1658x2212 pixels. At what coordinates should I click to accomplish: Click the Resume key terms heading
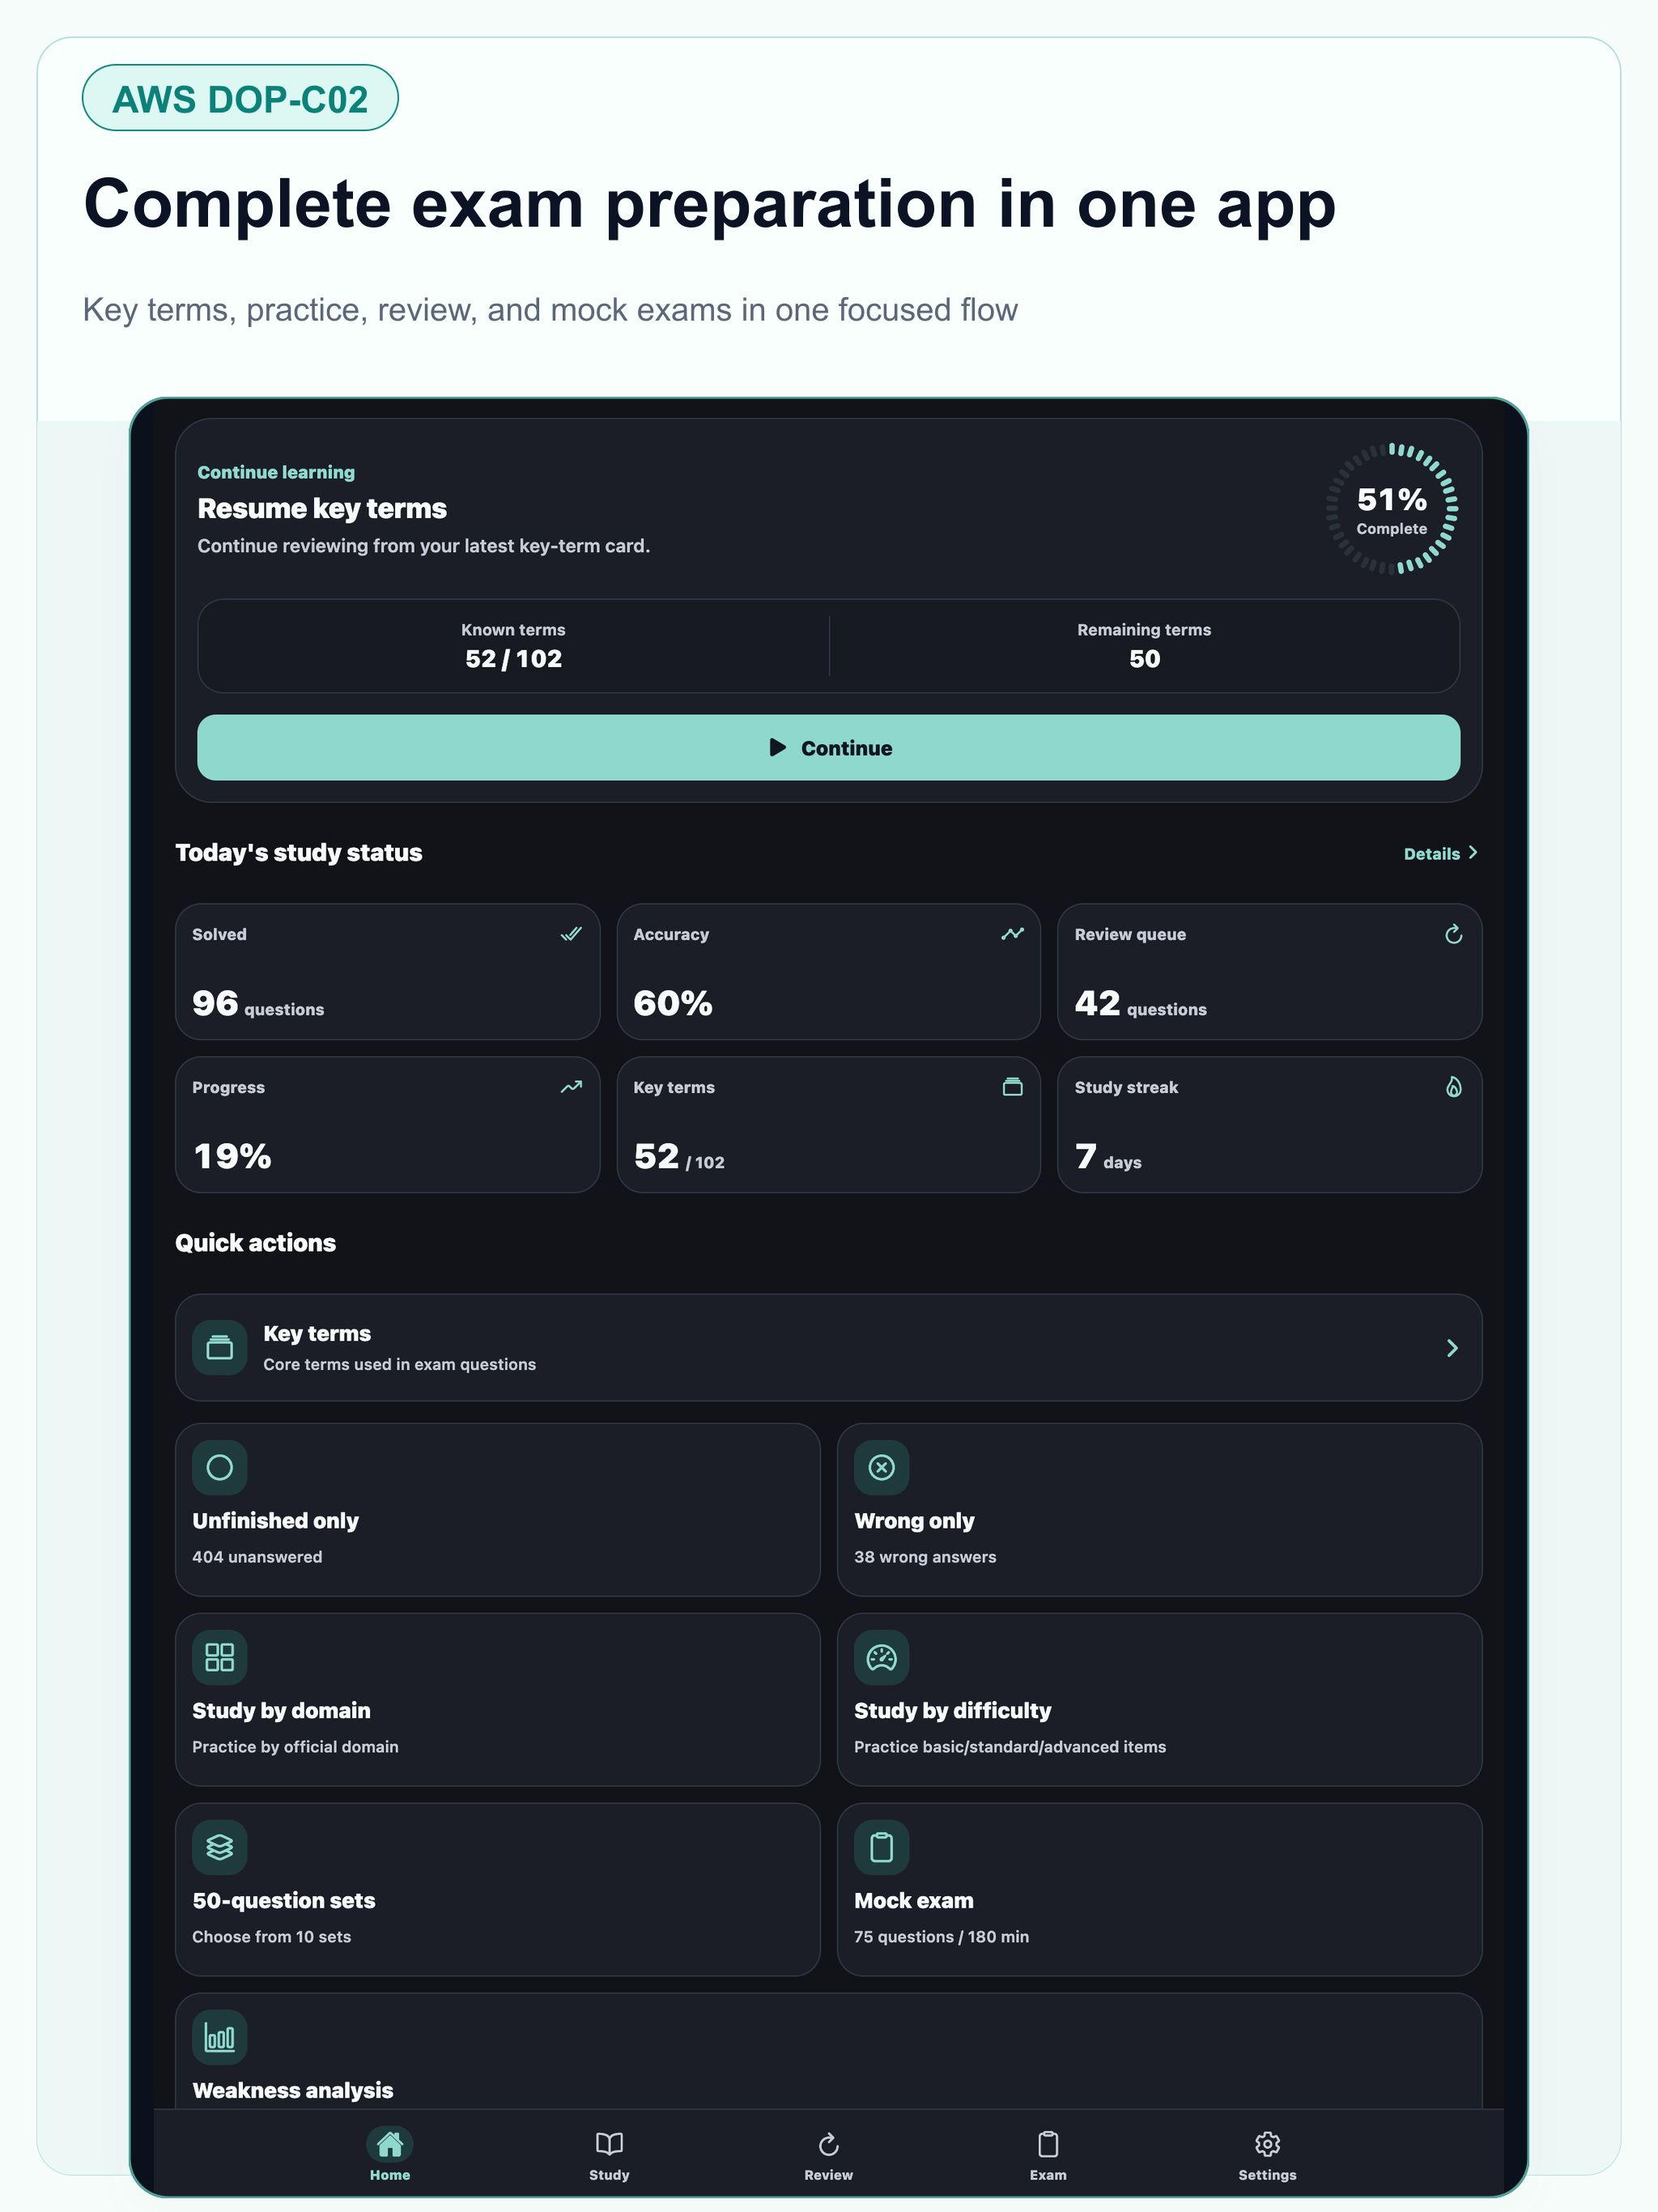(322, 508)
